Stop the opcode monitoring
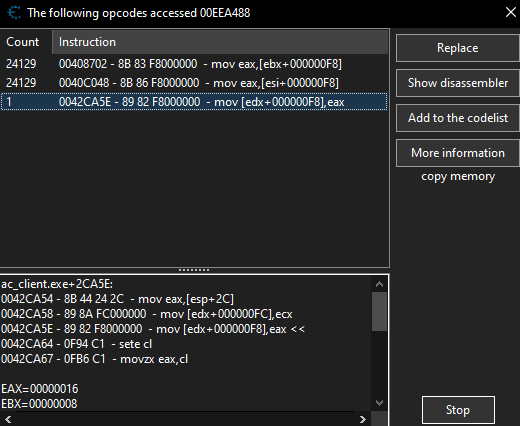The height and width of the screenshot is (426, 520). pyautogui.click(x=458, y=410)
